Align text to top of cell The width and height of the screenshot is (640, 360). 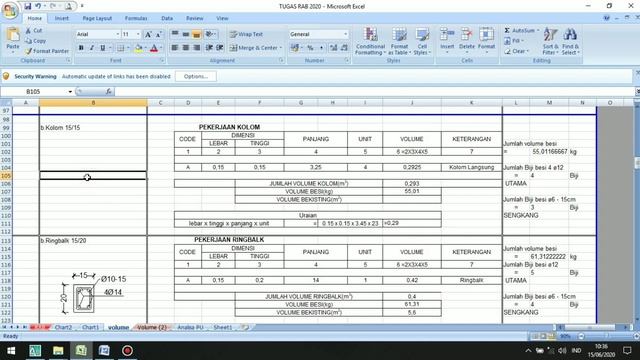175,34
